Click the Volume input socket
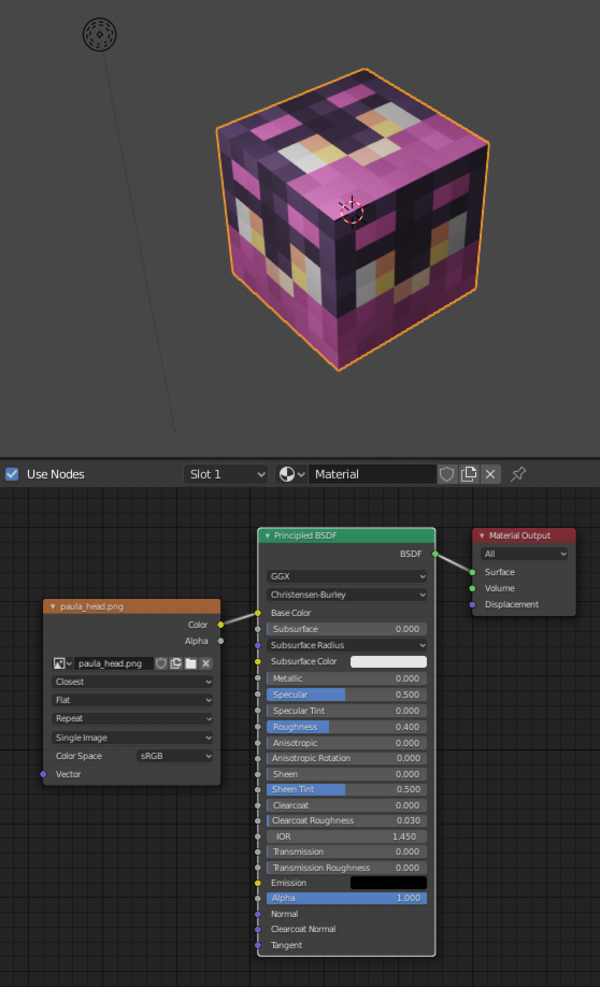Image resolution: width=600 pixels, height=987 pixels. (473, 589)
